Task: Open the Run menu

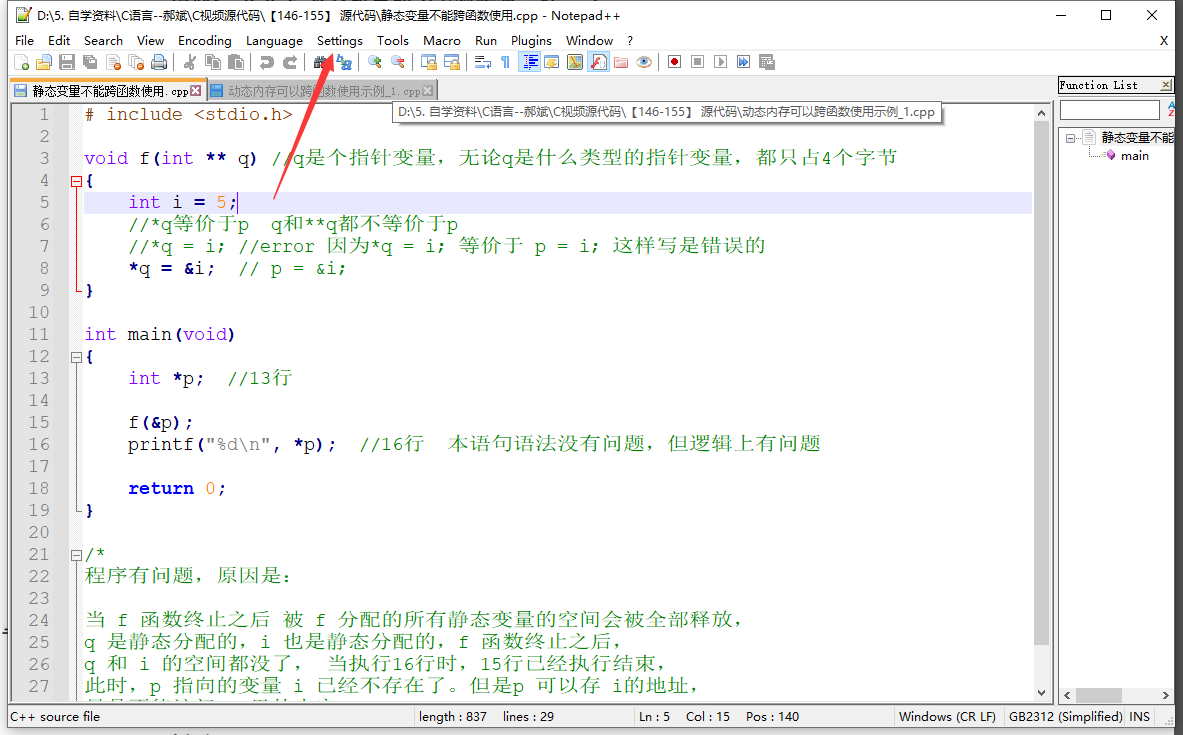Action: [x=486, y=41]
